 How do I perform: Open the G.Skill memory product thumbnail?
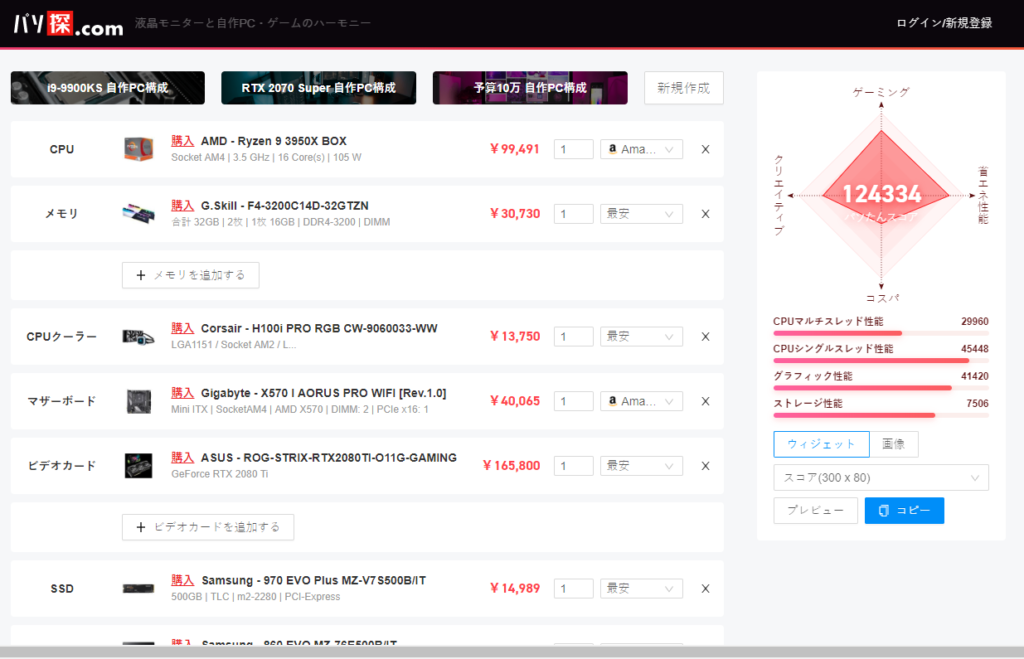click(x=138, y=214)
